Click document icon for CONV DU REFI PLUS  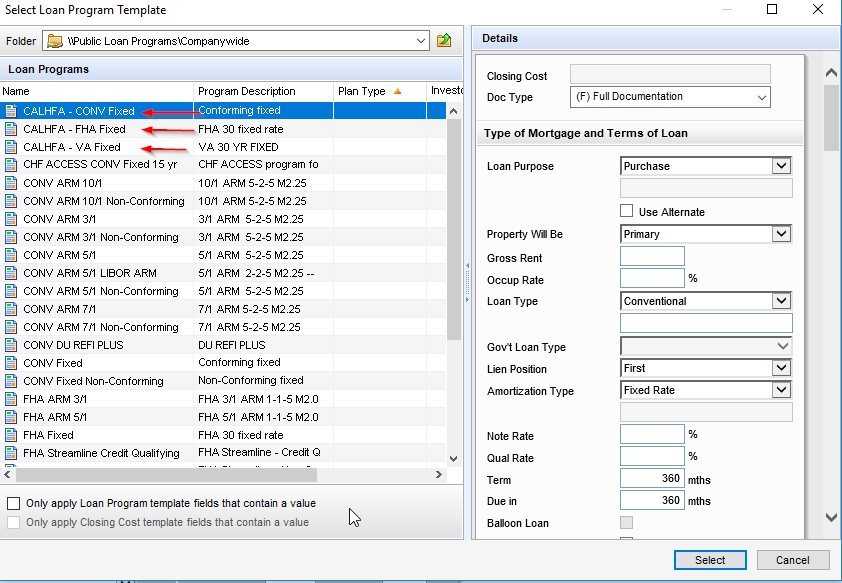click(x=11, y=345)
